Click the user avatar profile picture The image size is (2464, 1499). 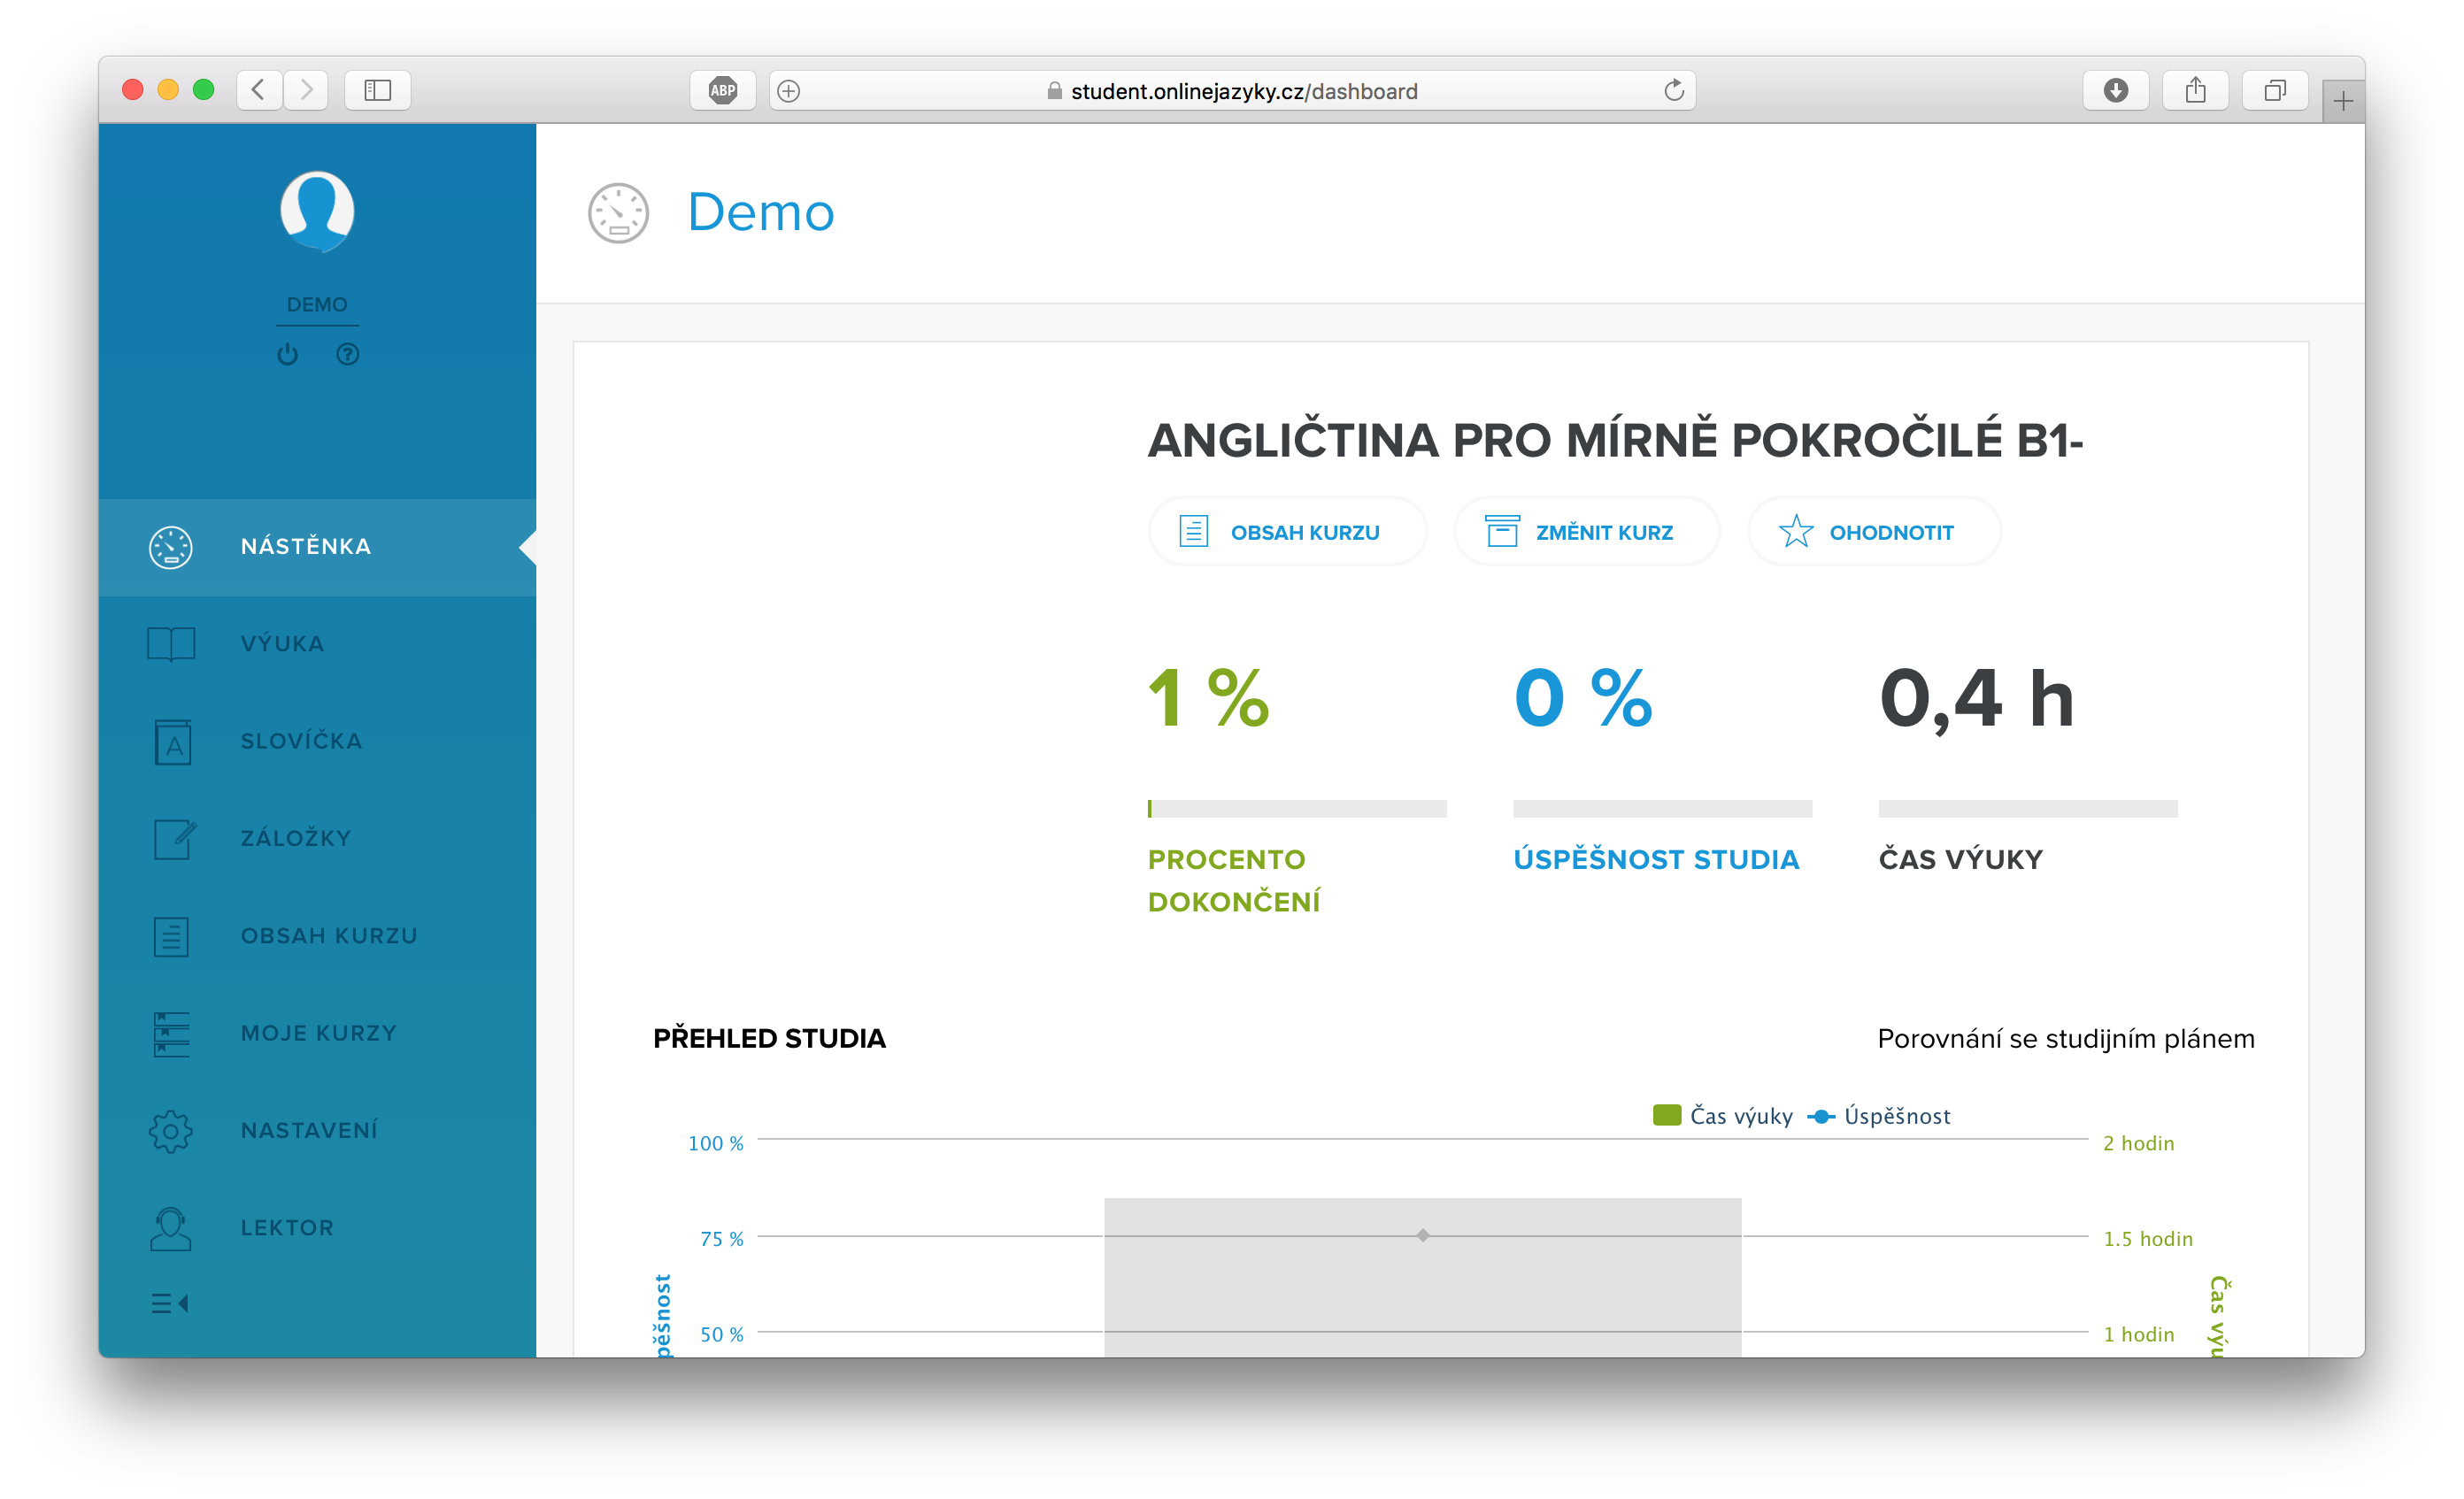(317, 211)
